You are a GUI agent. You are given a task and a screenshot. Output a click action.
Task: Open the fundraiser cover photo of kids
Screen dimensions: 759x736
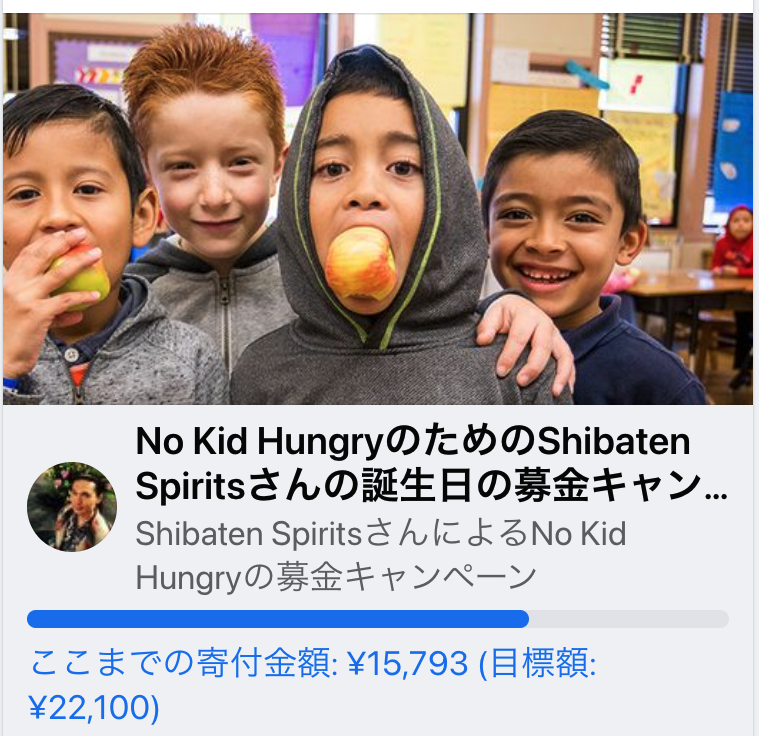(378, 209)
